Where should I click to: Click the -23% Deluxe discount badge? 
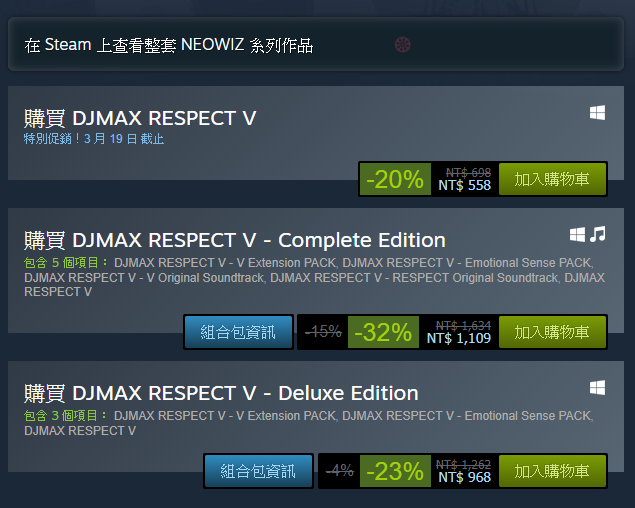point(395,471)
